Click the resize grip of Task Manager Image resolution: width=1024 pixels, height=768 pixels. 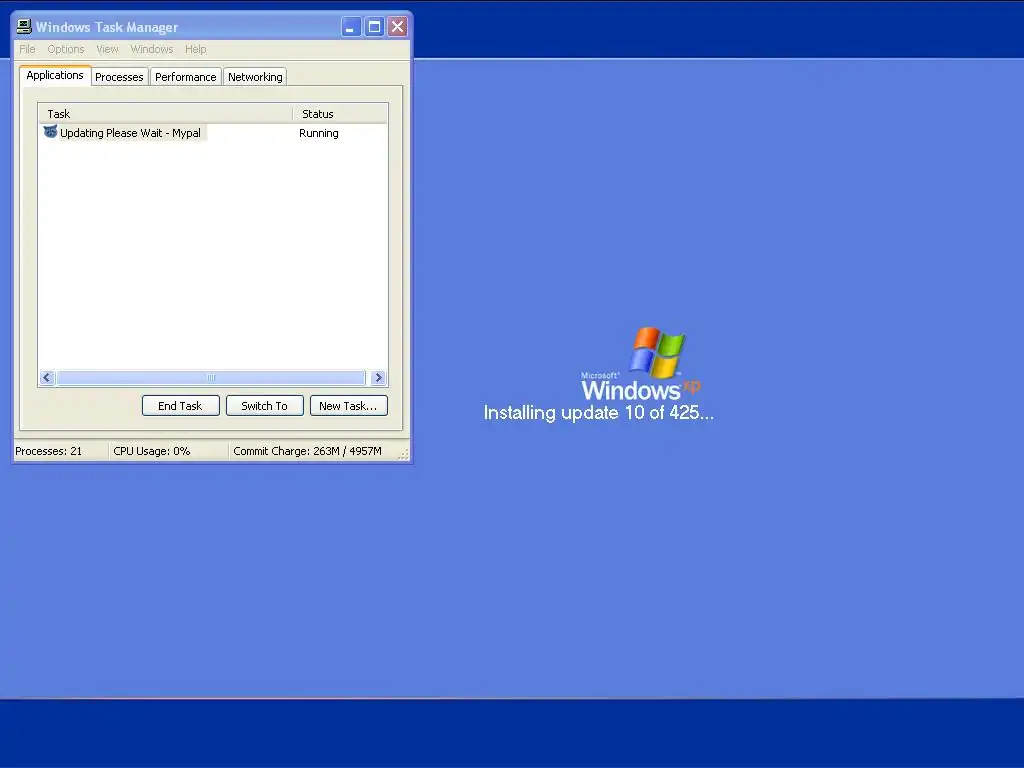coord(404,455)
